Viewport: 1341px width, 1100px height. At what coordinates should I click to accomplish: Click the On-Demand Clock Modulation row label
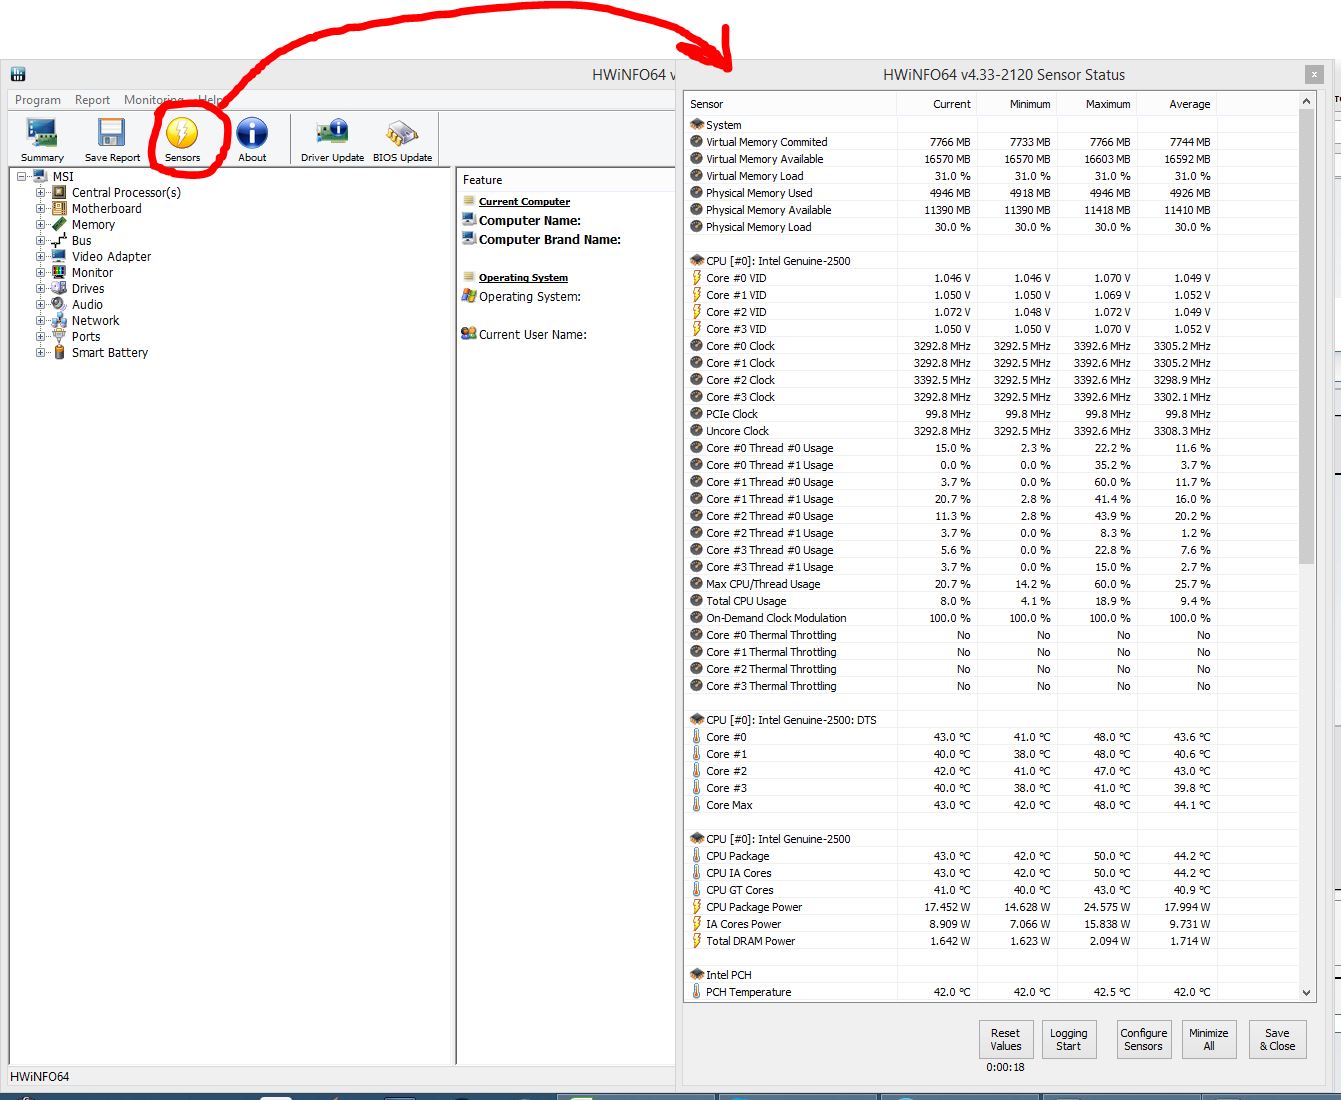tap(776, 618)
